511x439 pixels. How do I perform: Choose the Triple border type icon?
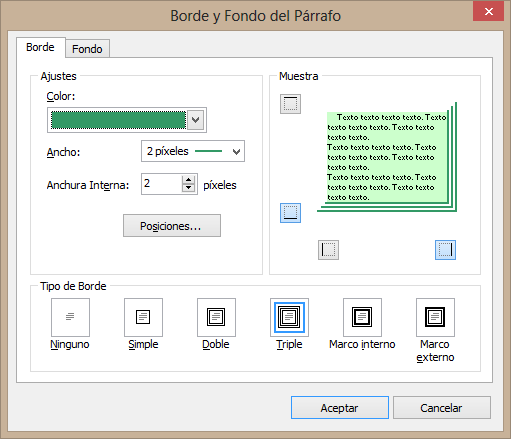click(289, 317)
